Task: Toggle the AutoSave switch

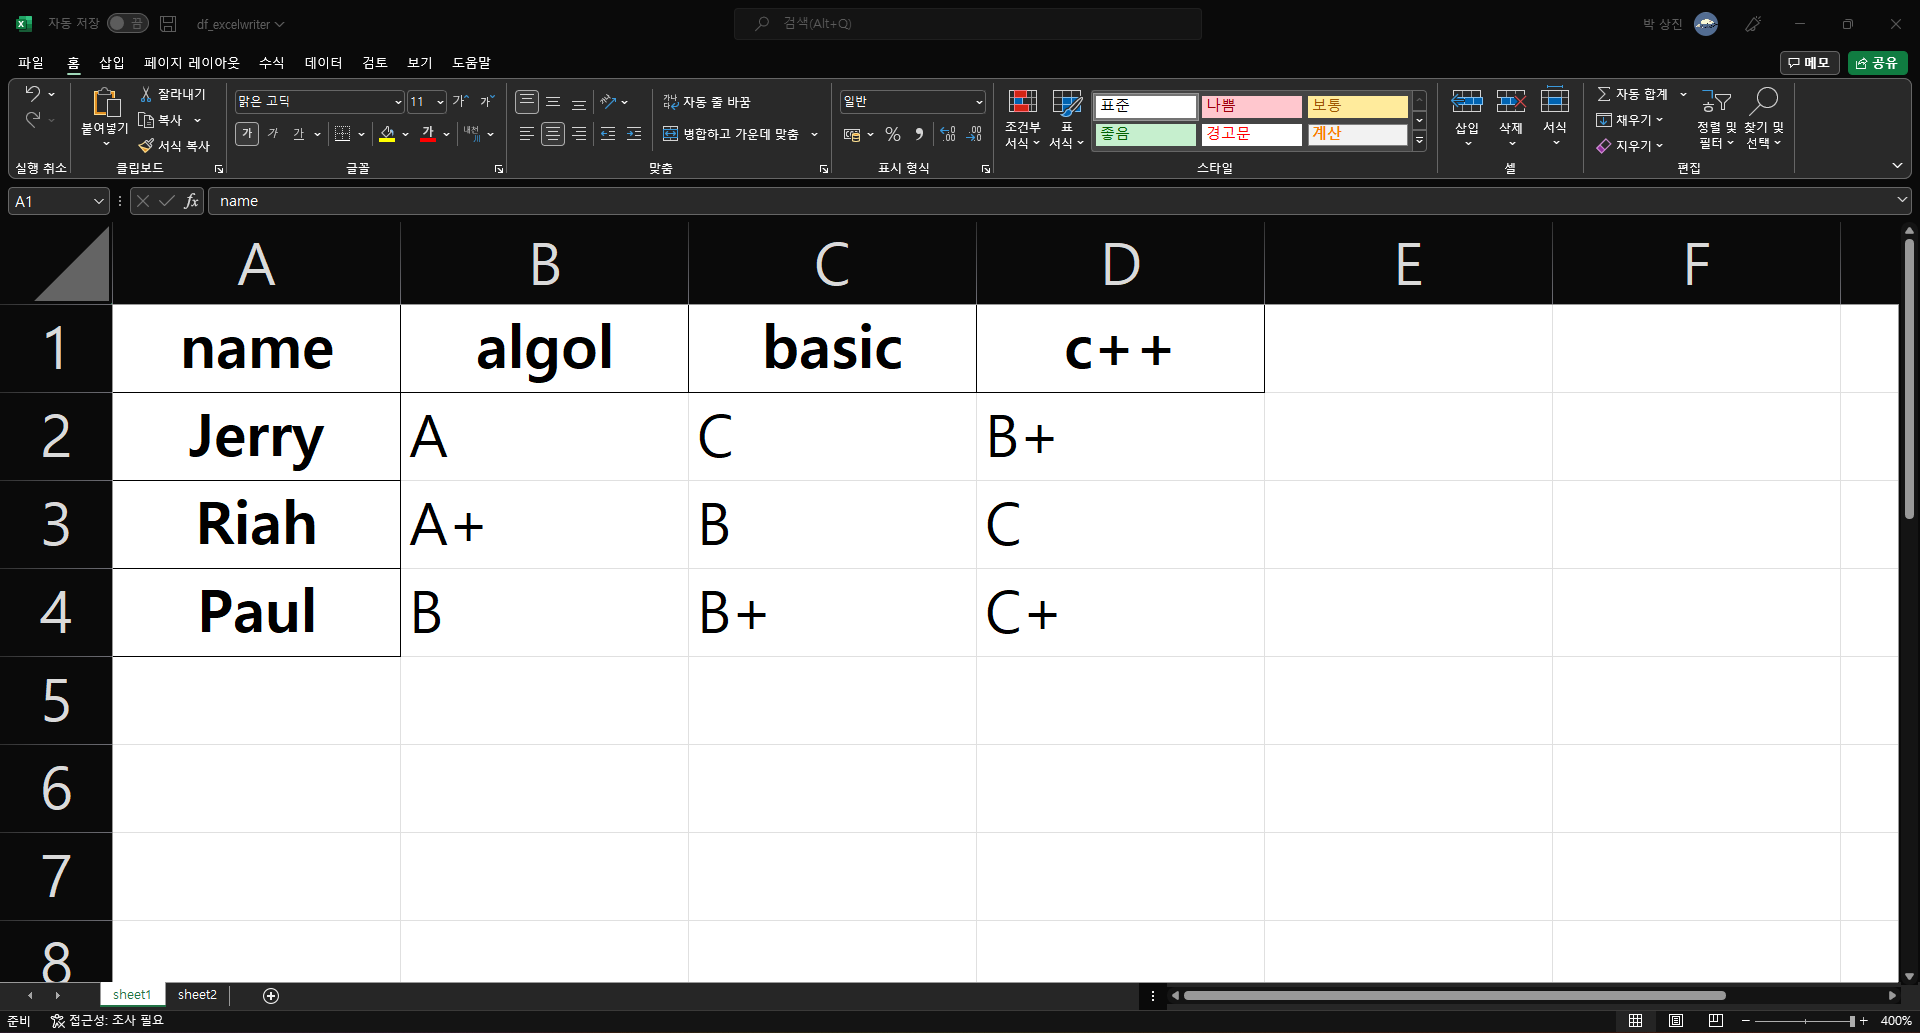Action: [x=128, y=23]
